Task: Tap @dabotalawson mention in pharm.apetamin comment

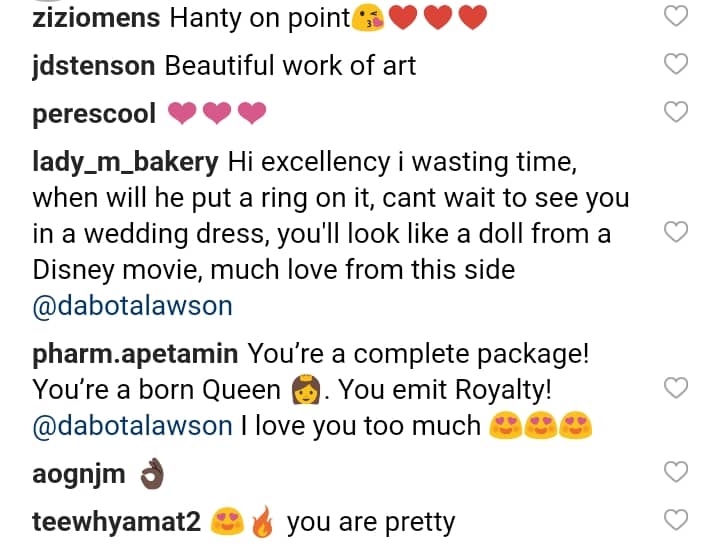Action: coord(132,426)
